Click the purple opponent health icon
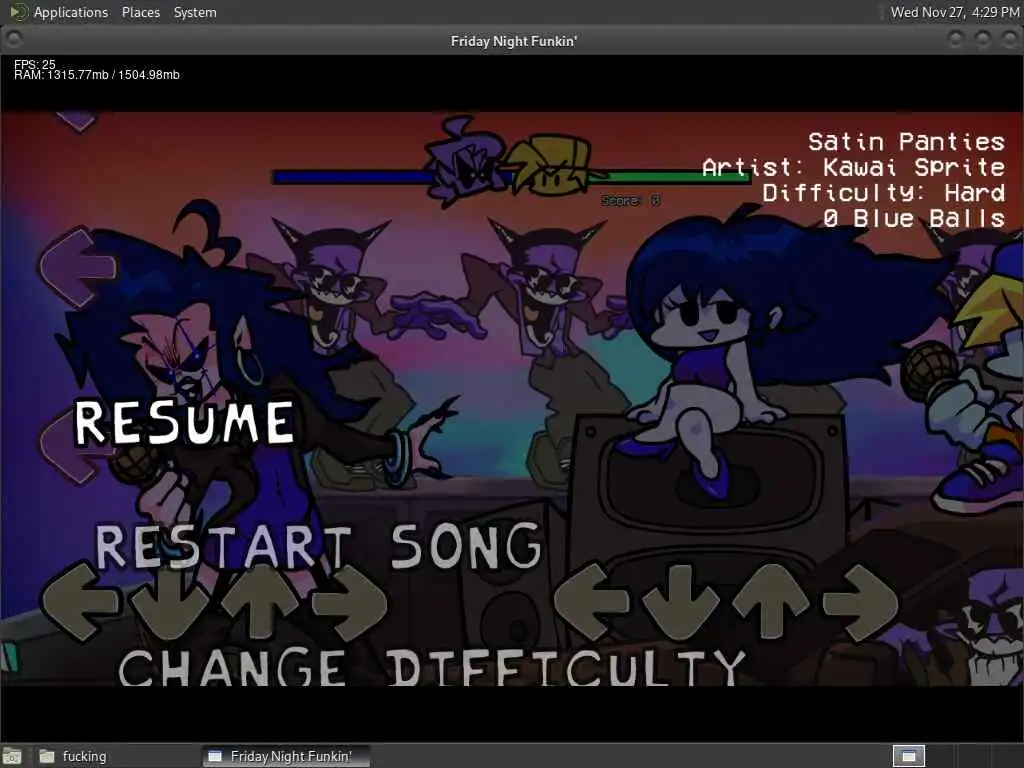1024x768 pixels. pos(466,161)
